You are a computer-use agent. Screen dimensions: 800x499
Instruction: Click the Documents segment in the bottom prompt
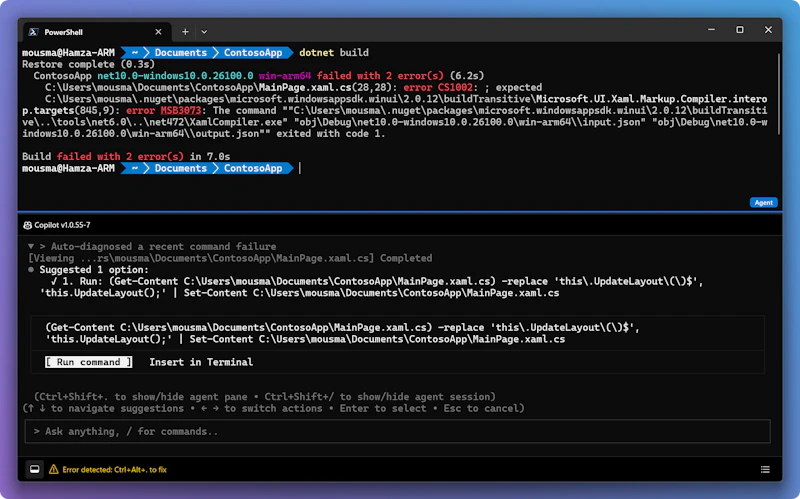point(181,168)
